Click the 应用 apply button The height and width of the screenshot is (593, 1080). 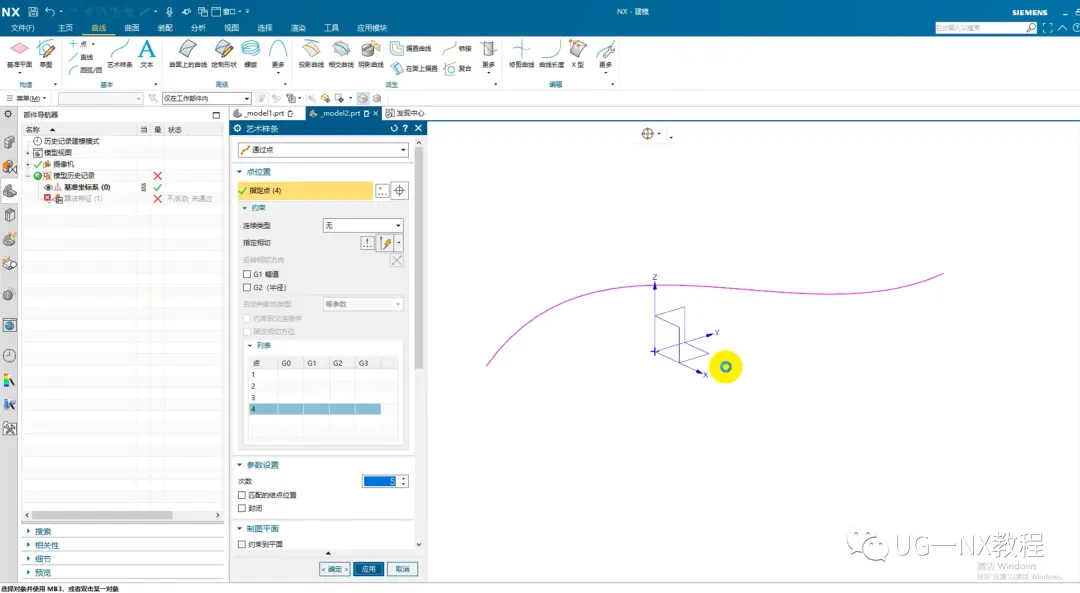pyautogui.click(x=368, y=569)
